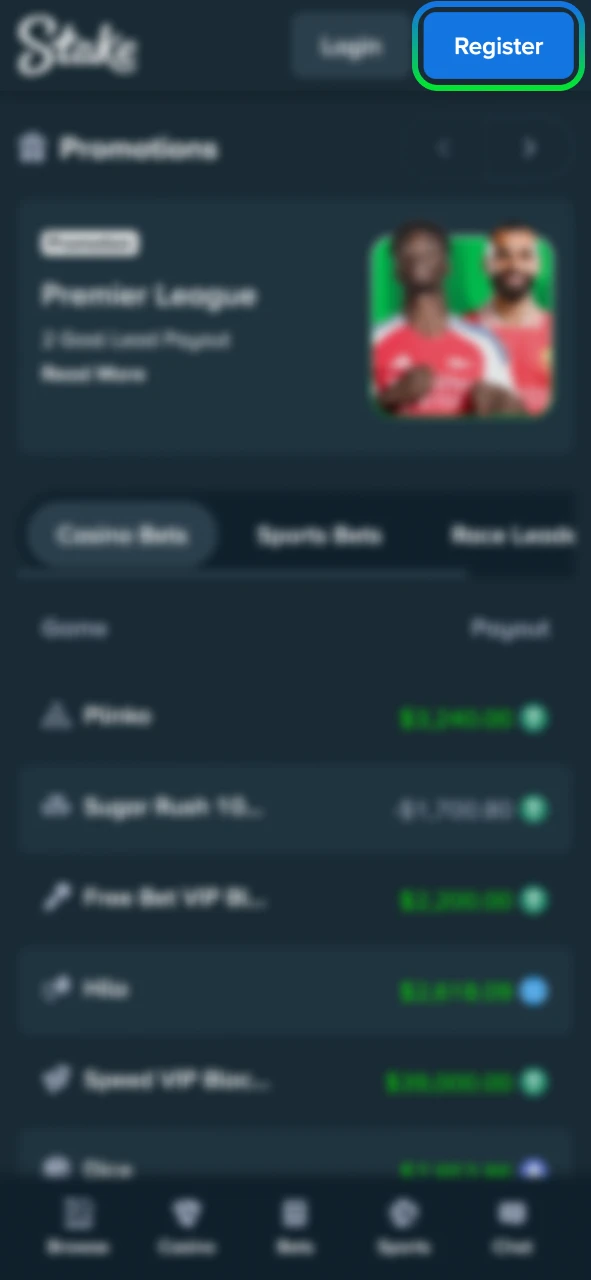Tap the Login button
591x1280 pixels.
(x=350, y=46)
